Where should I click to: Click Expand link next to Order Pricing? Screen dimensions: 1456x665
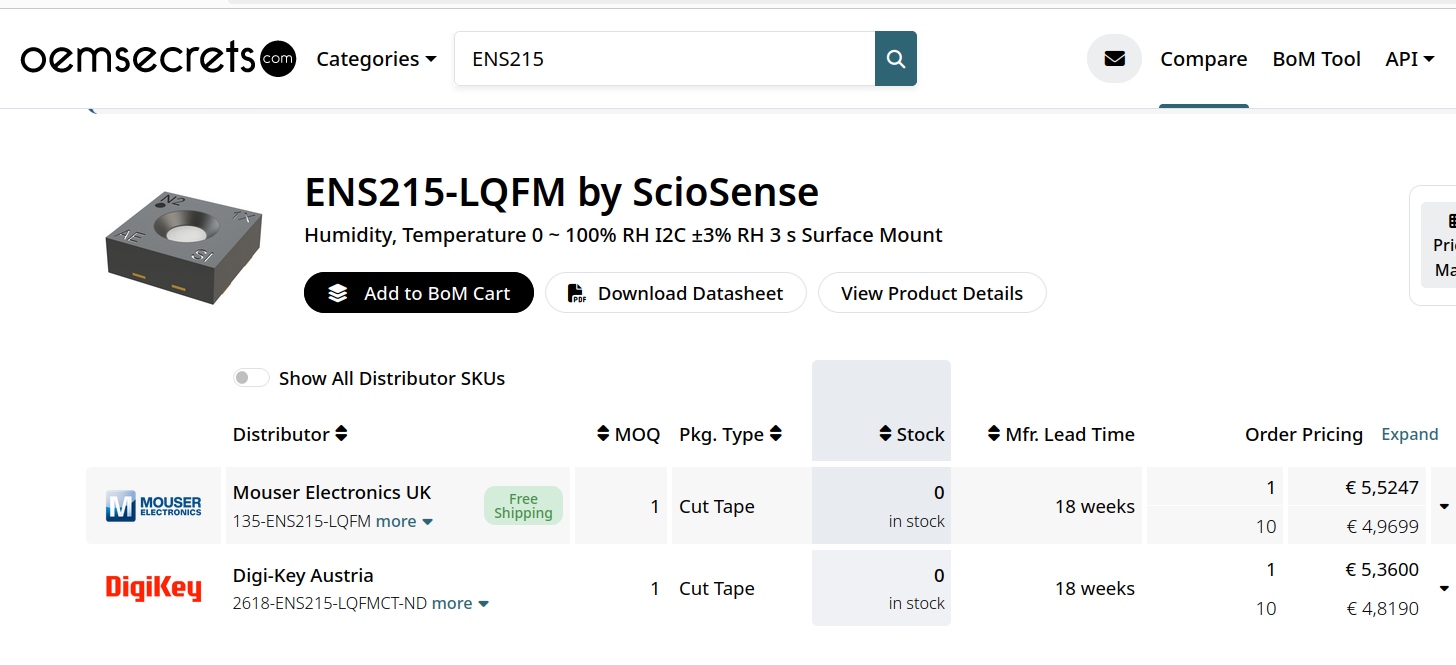(x=1409, y=434)
